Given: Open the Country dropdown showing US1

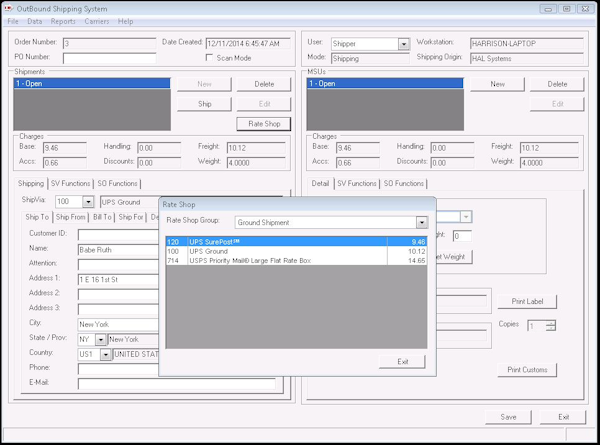Looking at the screenshot, I should 105,354.
